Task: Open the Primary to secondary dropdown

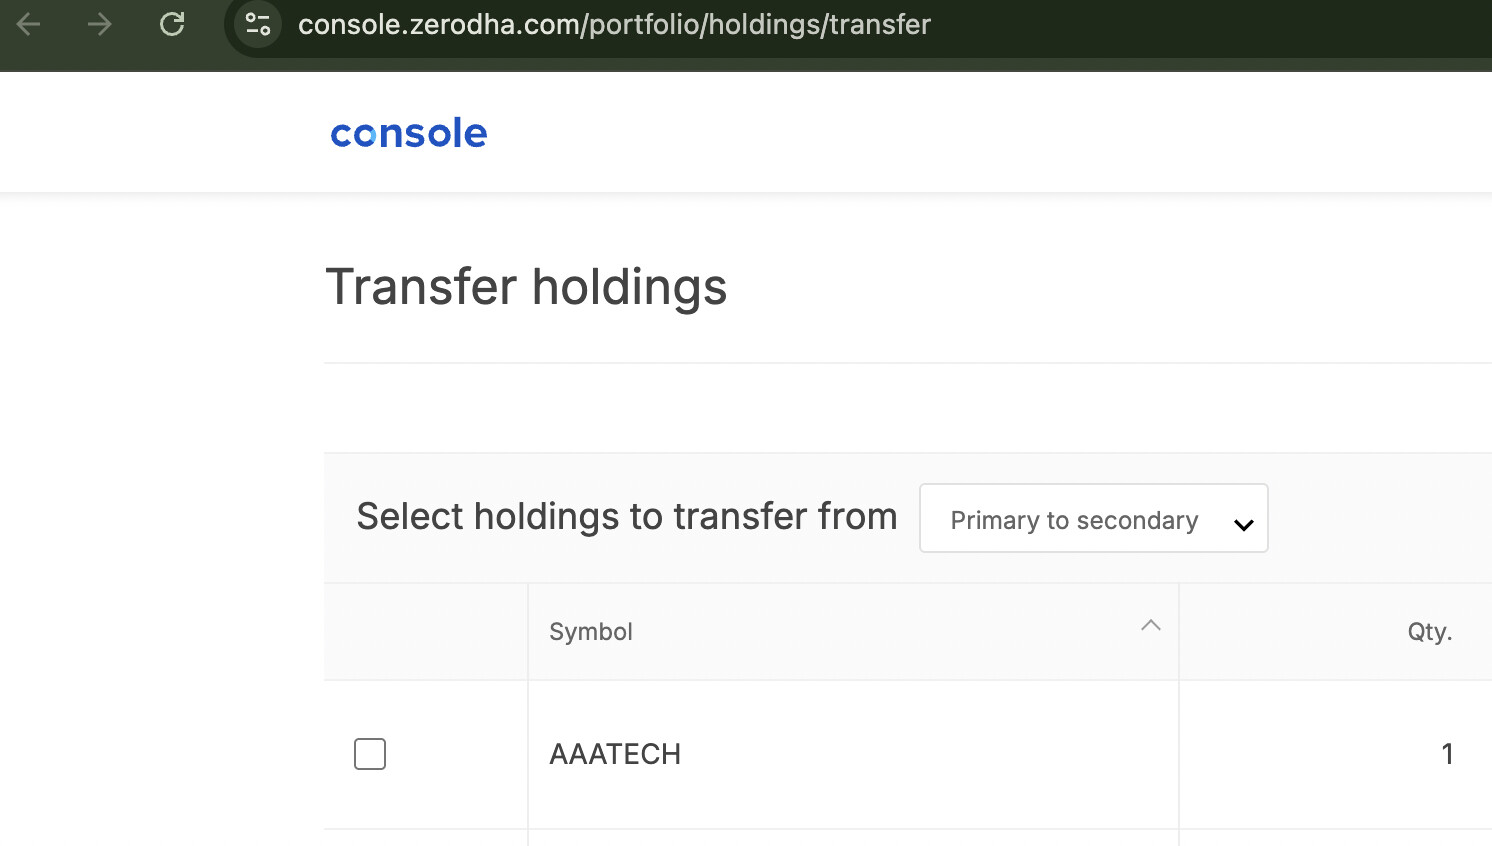Action: click(1074, 520)
